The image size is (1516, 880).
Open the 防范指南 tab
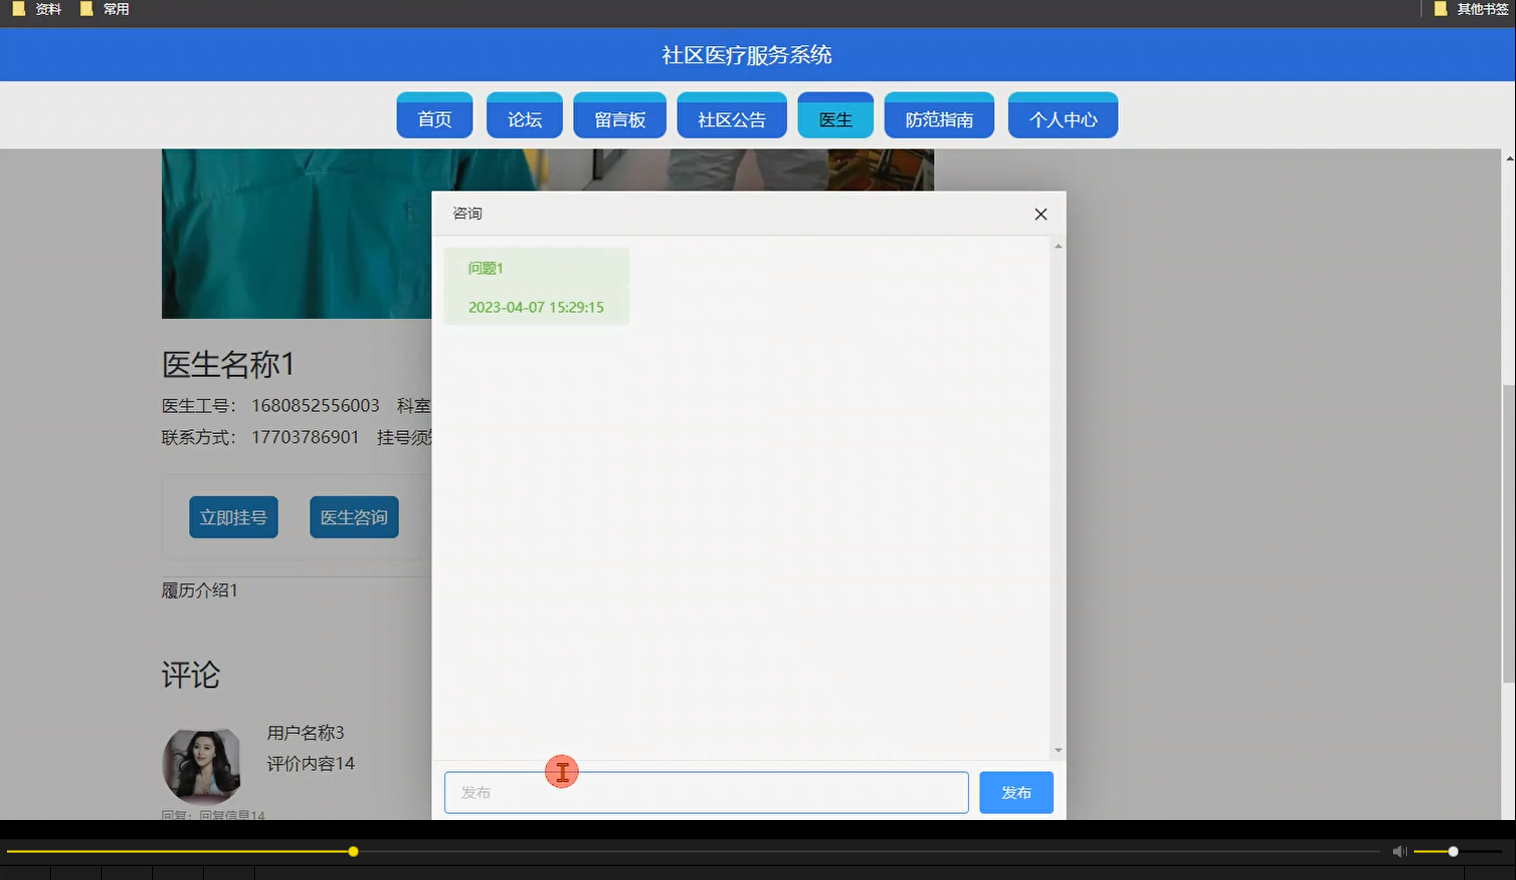[939, 116]
